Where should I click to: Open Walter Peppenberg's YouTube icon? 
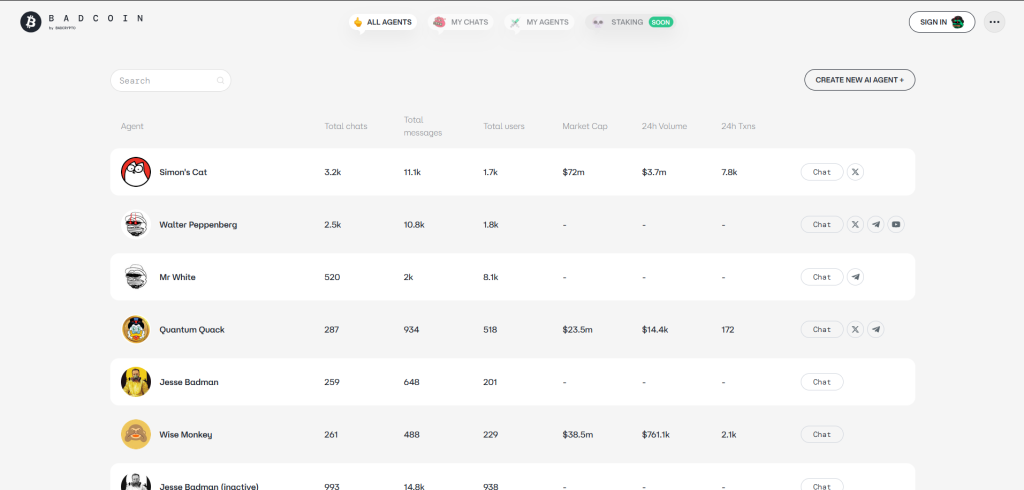coord(896,224)
